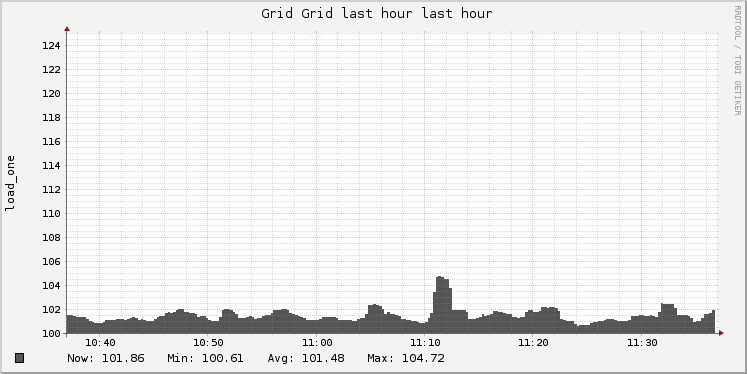Click the load spike peak near 11:10
The image size is (747, 374).
click(x=441, y=278)
